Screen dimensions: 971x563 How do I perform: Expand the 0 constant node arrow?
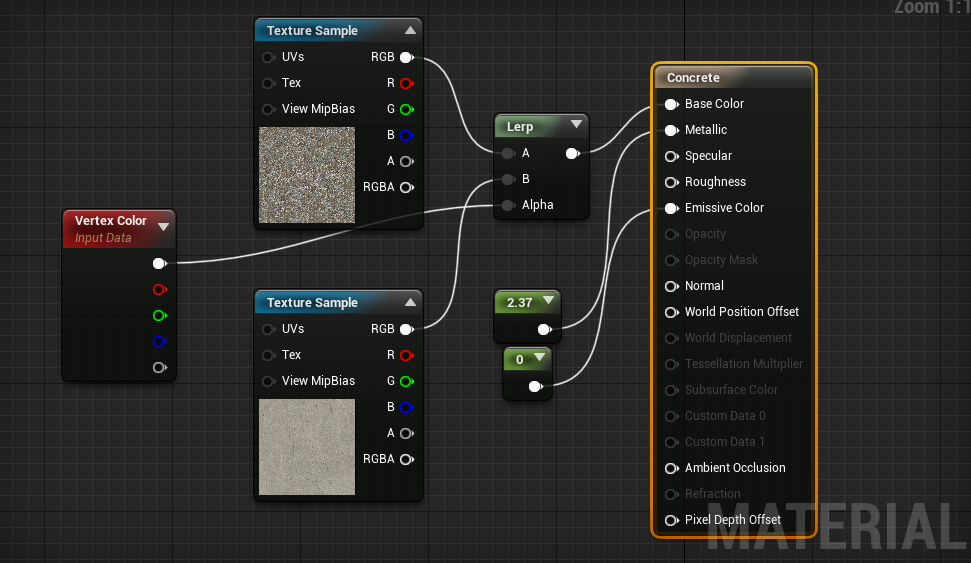point(539,357)
